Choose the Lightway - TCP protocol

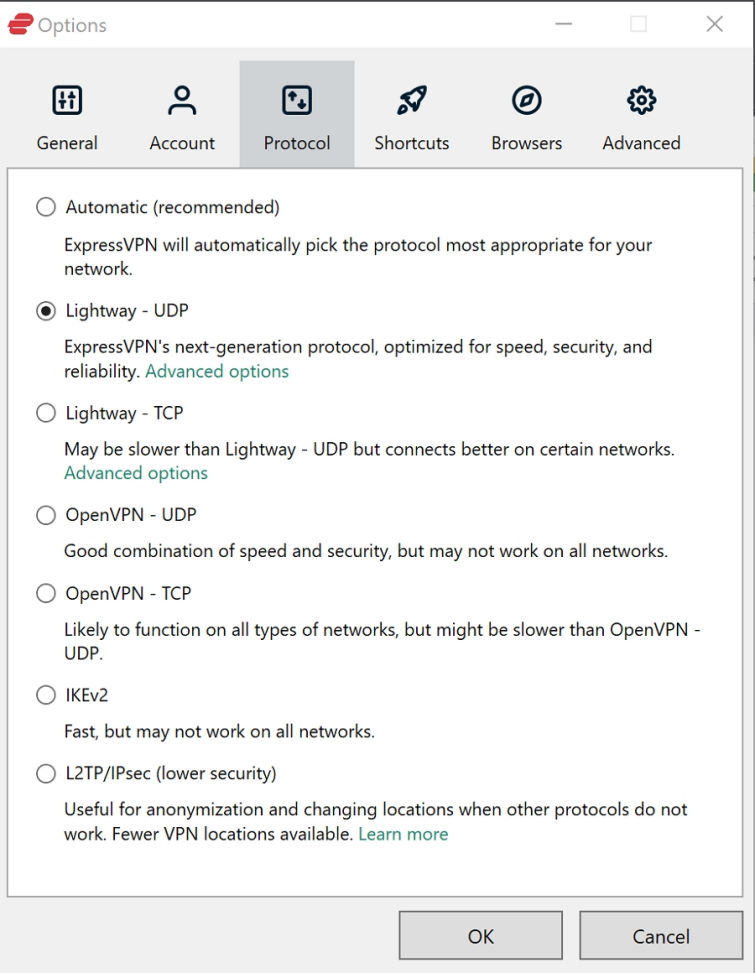(x=45, y=412)
